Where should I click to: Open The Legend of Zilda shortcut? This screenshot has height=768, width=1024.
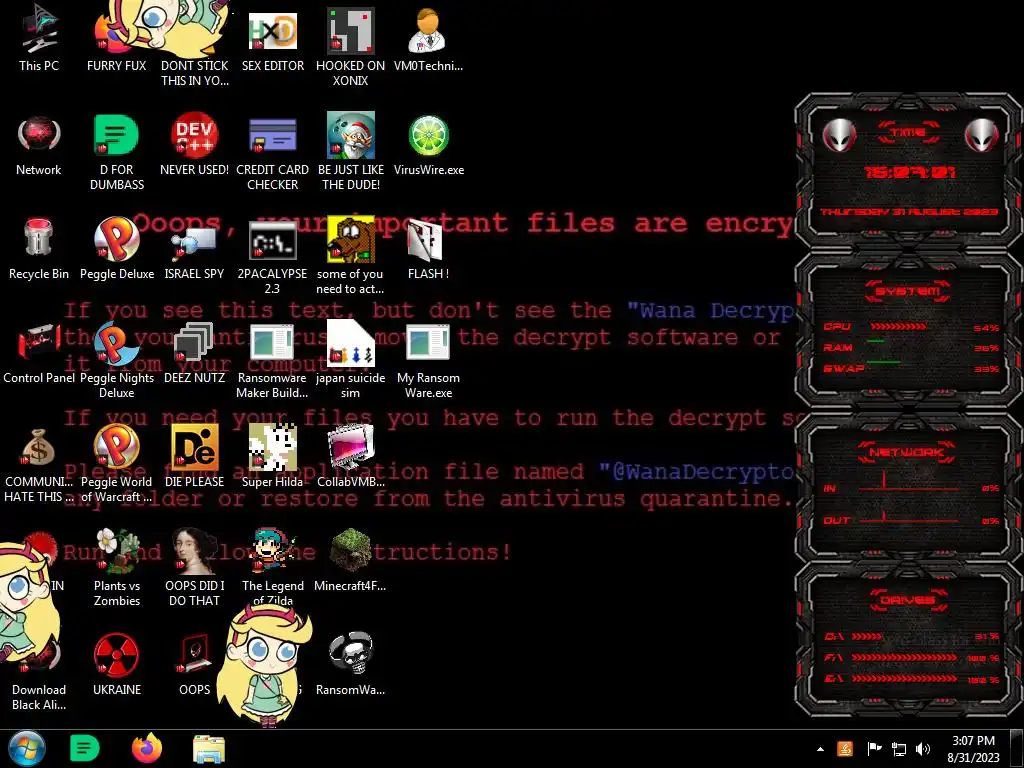point(272,567)
